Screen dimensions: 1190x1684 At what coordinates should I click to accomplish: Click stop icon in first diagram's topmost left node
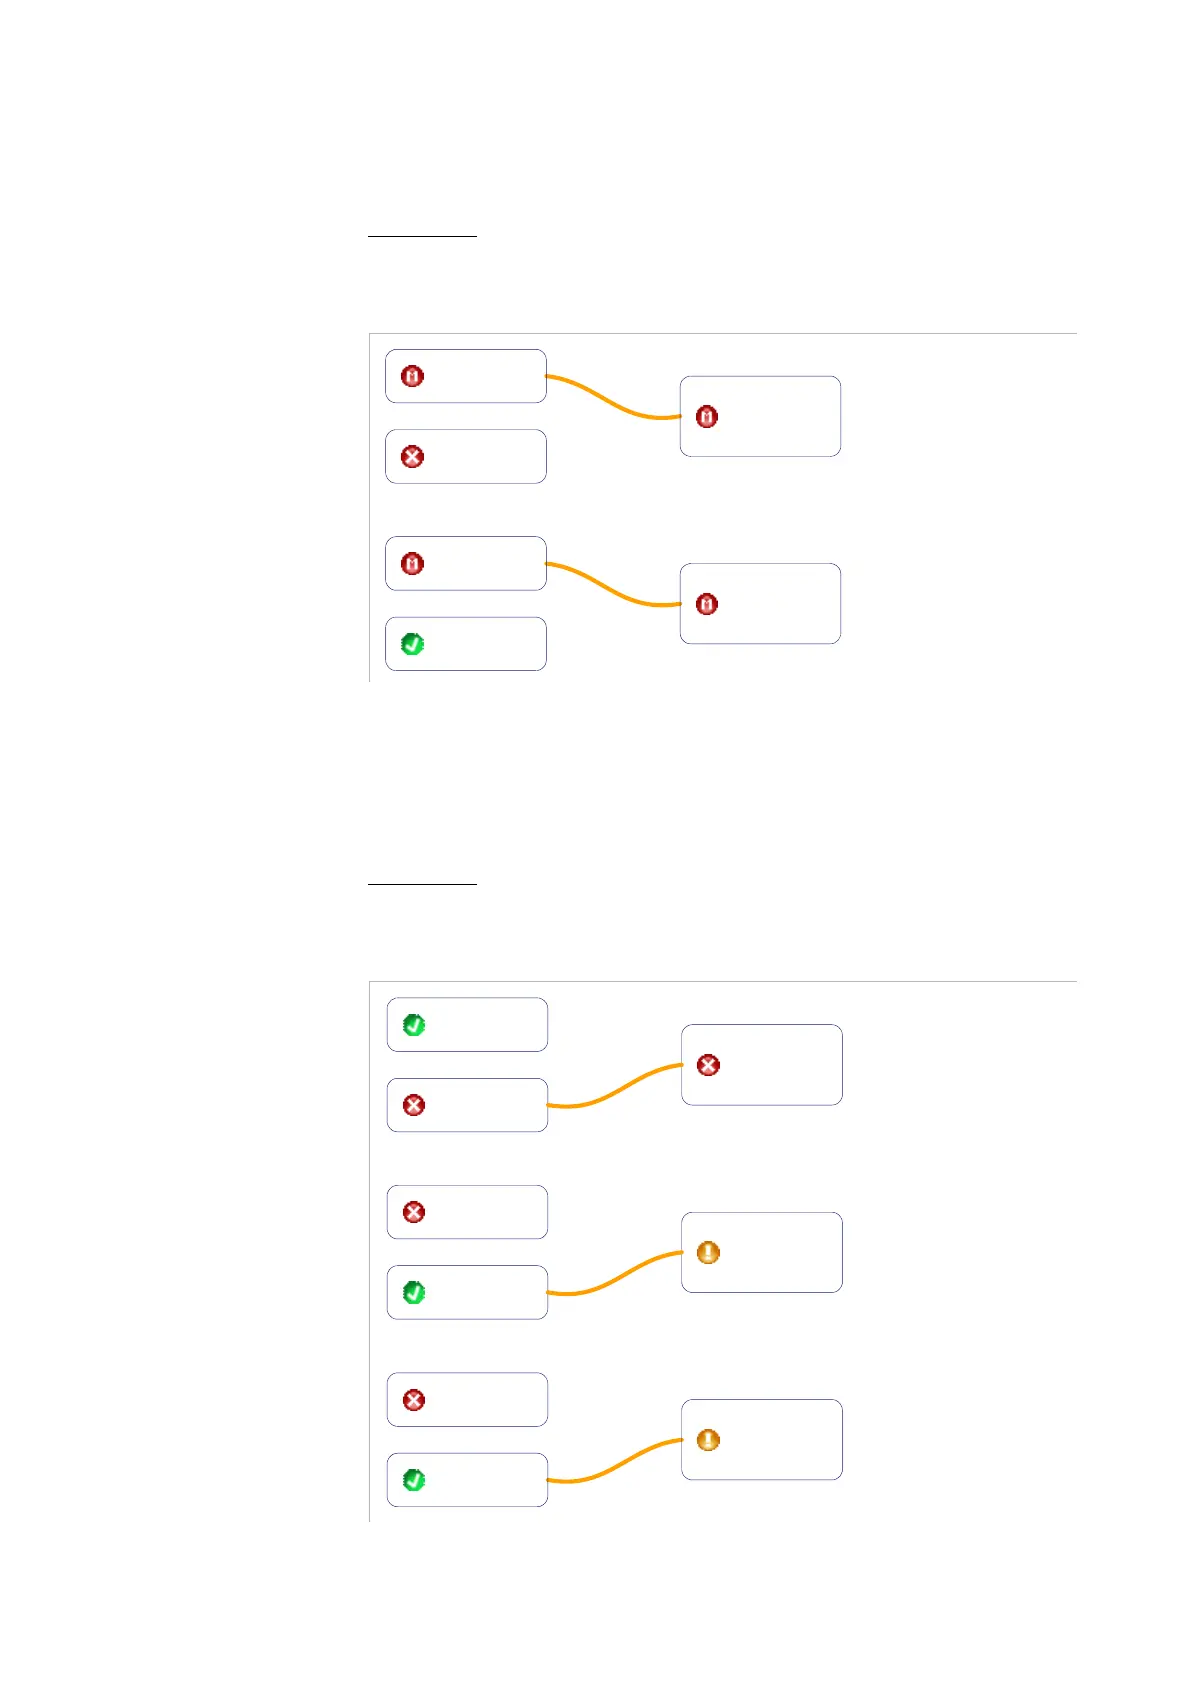tap(412, 376)
